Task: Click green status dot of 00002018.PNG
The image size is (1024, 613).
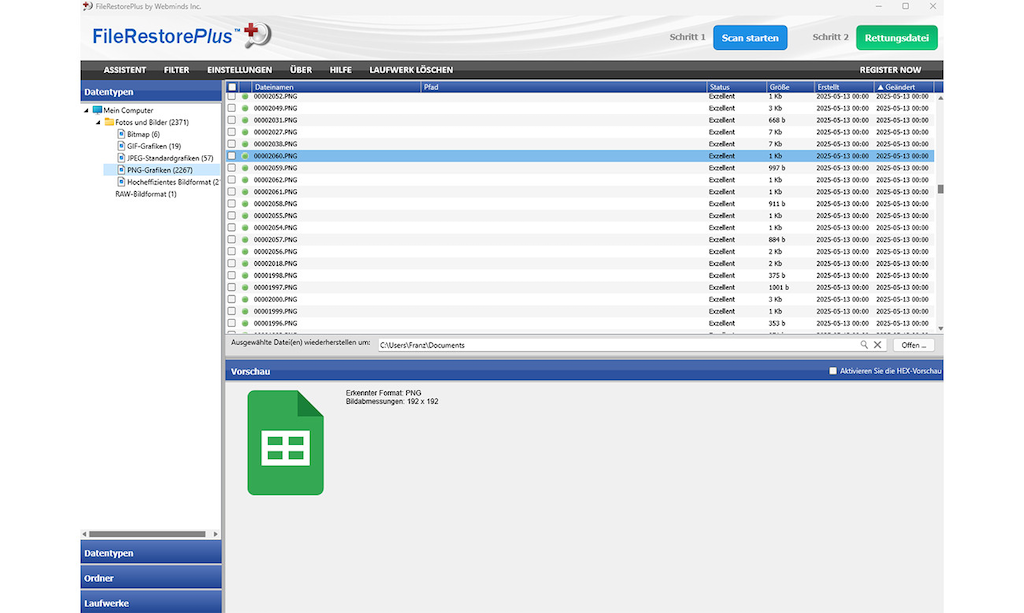Action: point(246,264)
